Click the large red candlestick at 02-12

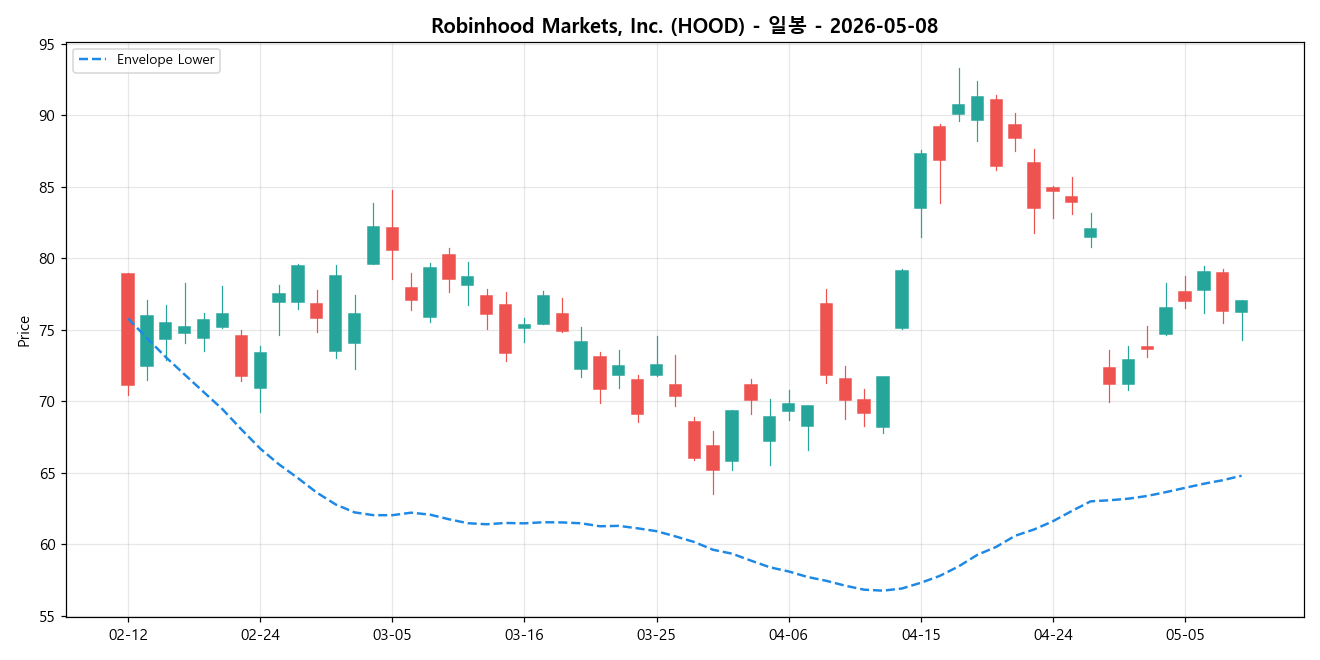(128, 329)
